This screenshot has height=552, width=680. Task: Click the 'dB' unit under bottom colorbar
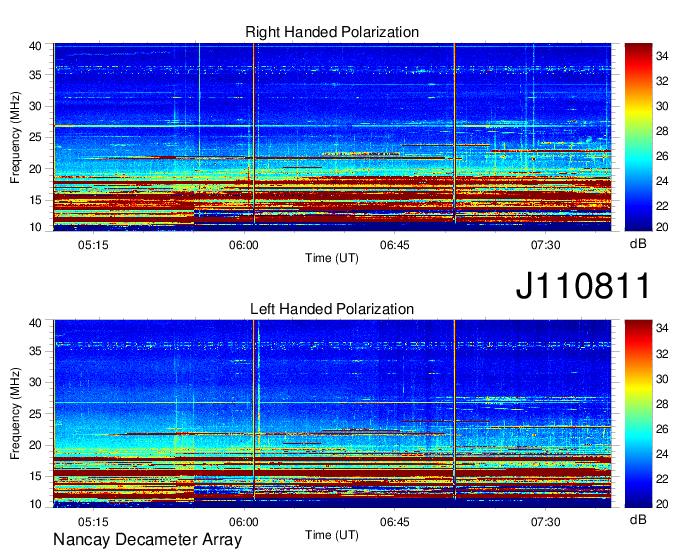point(638,520)
